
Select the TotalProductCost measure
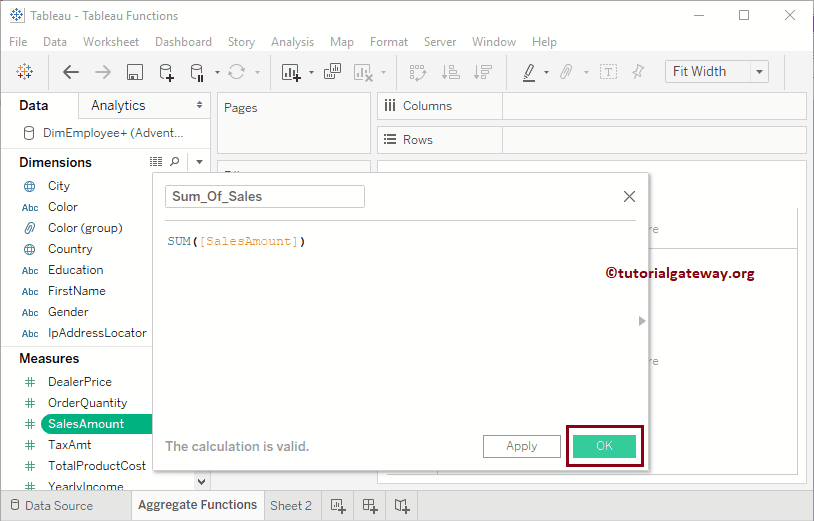coord(97,465)
